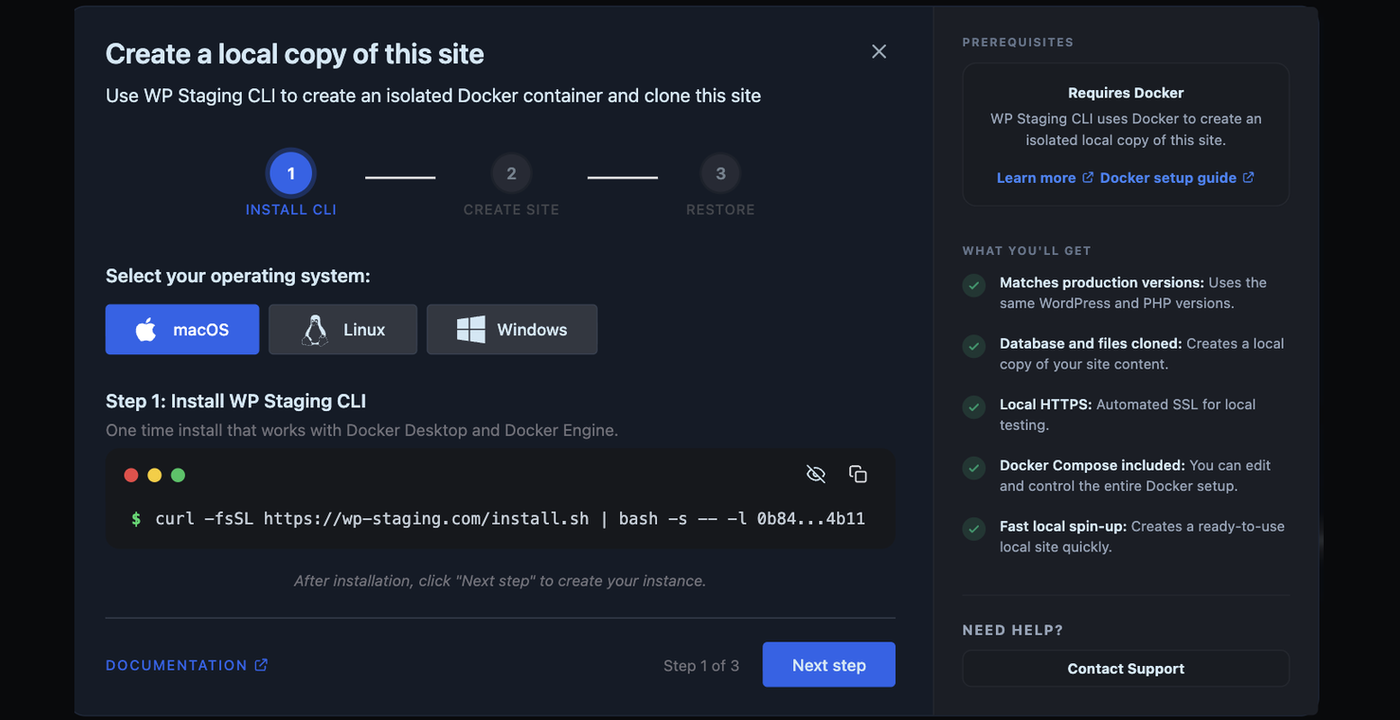Click checkmark beside Local HTTPS

974,407
